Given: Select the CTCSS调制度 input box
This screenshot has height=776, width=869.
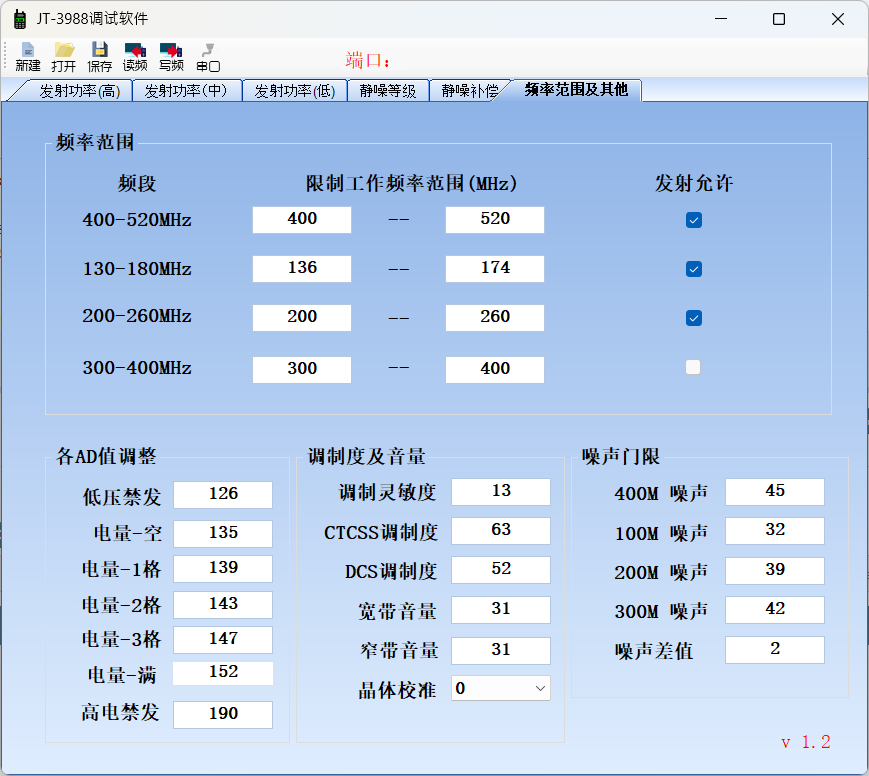Looking at the screenshot, I should coord(501,530).
